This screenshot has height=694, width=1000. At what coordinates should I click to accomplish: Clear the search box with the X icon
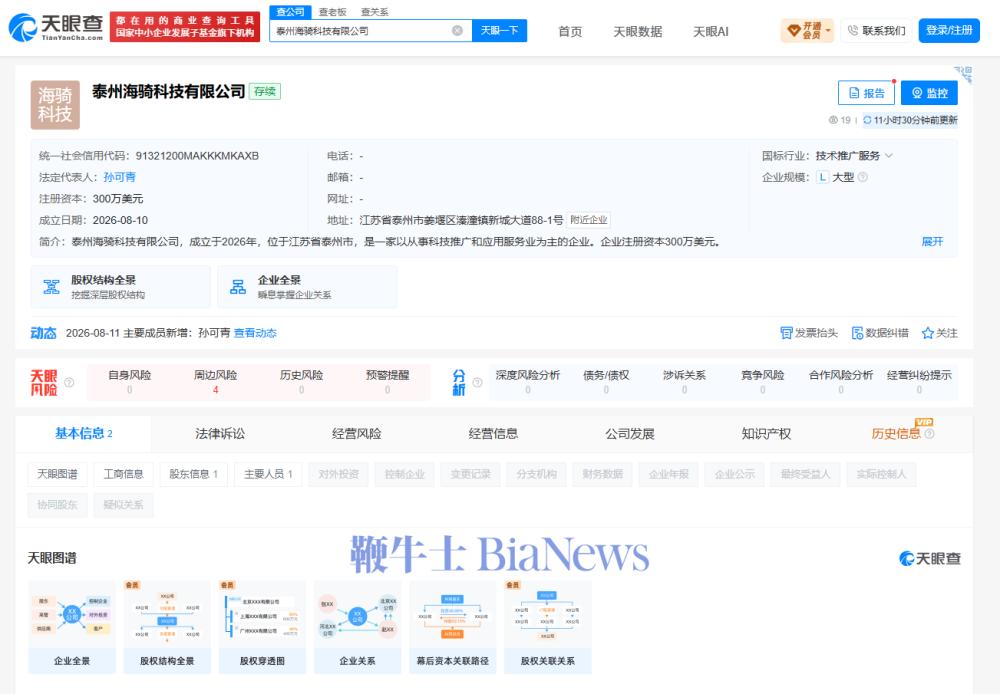[x=457, y=31]
